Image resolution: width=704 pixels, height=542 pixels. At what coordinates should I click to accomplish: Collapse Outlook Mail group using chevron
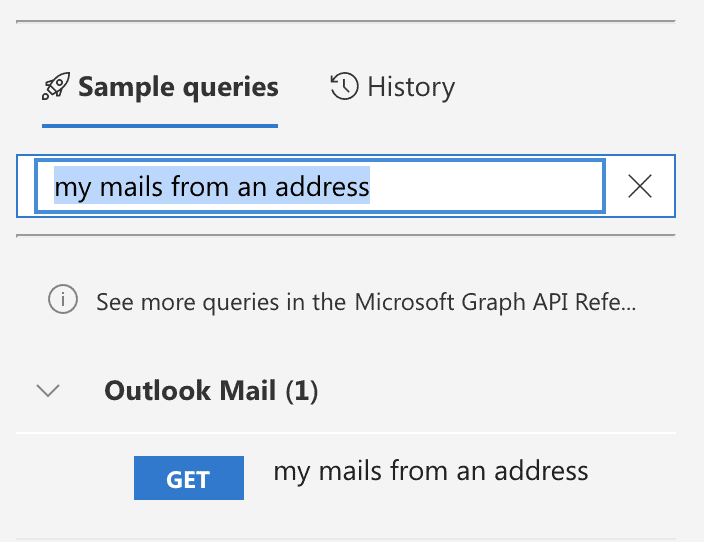[48, 390]
